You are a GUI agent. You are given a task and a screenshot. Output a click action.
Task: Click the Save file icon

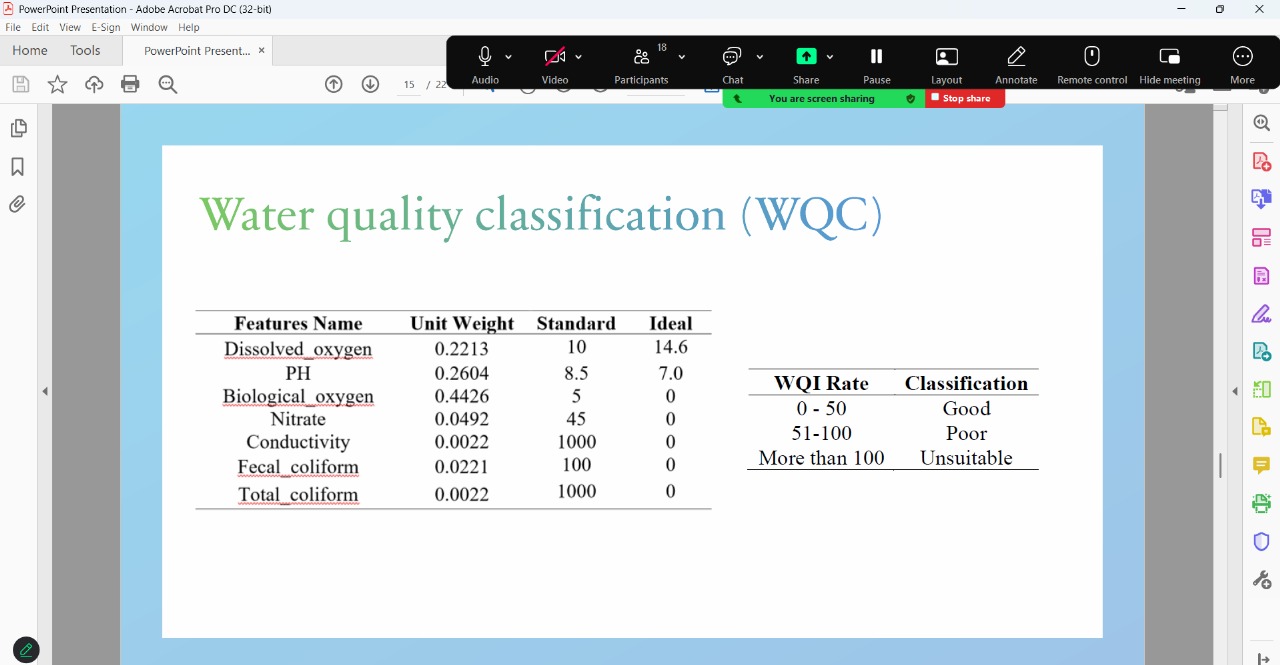[x=20, y=85]
